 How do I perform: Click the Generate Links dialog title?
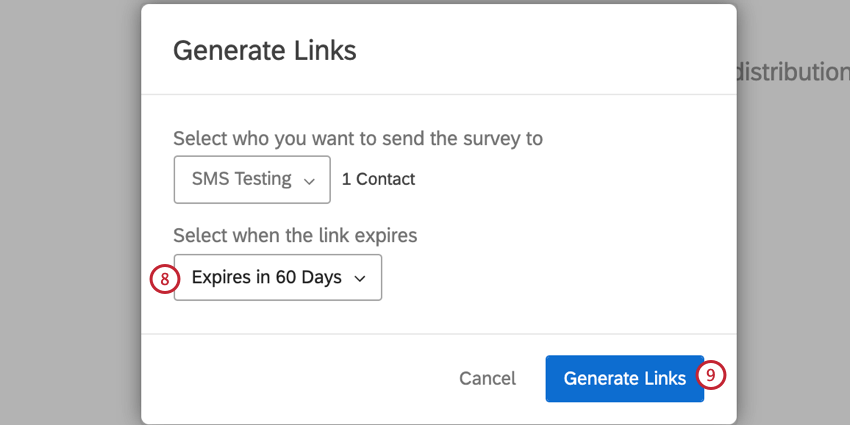pos(264,50)
